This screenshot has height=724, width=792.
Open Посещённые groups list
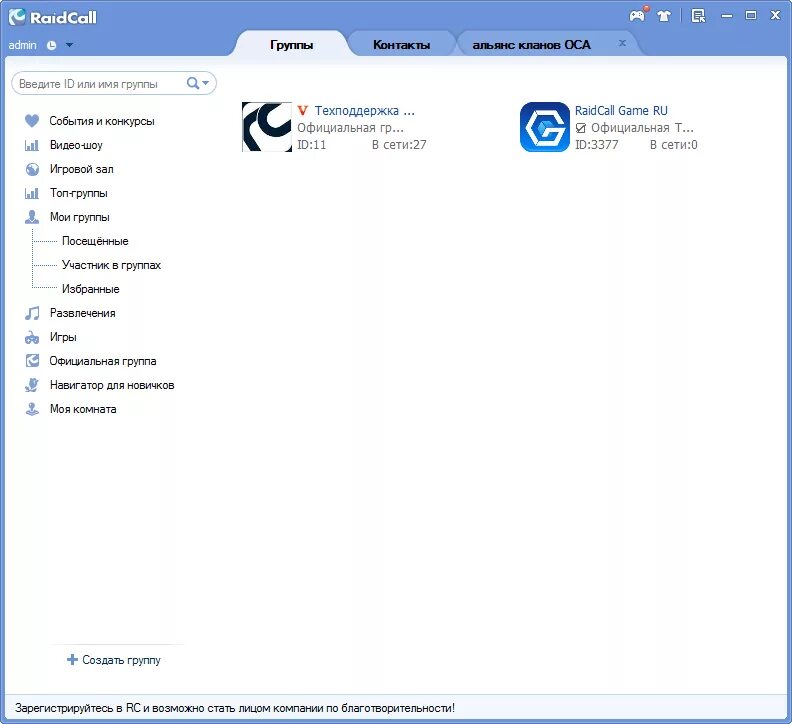(95, 241)
